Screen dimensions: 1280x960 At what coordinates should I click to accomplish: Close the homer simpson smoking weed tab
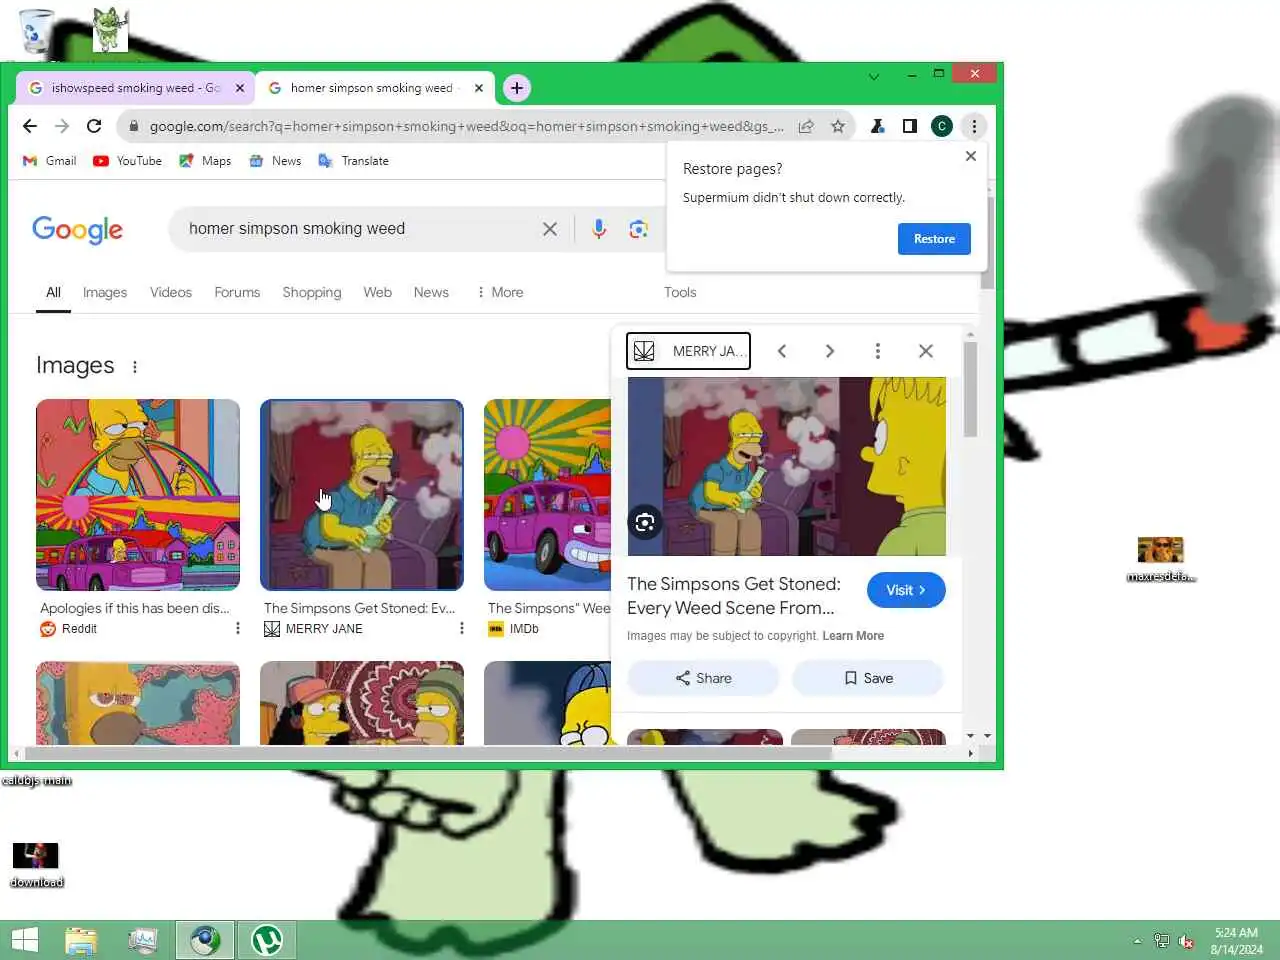tap(479, 88)
